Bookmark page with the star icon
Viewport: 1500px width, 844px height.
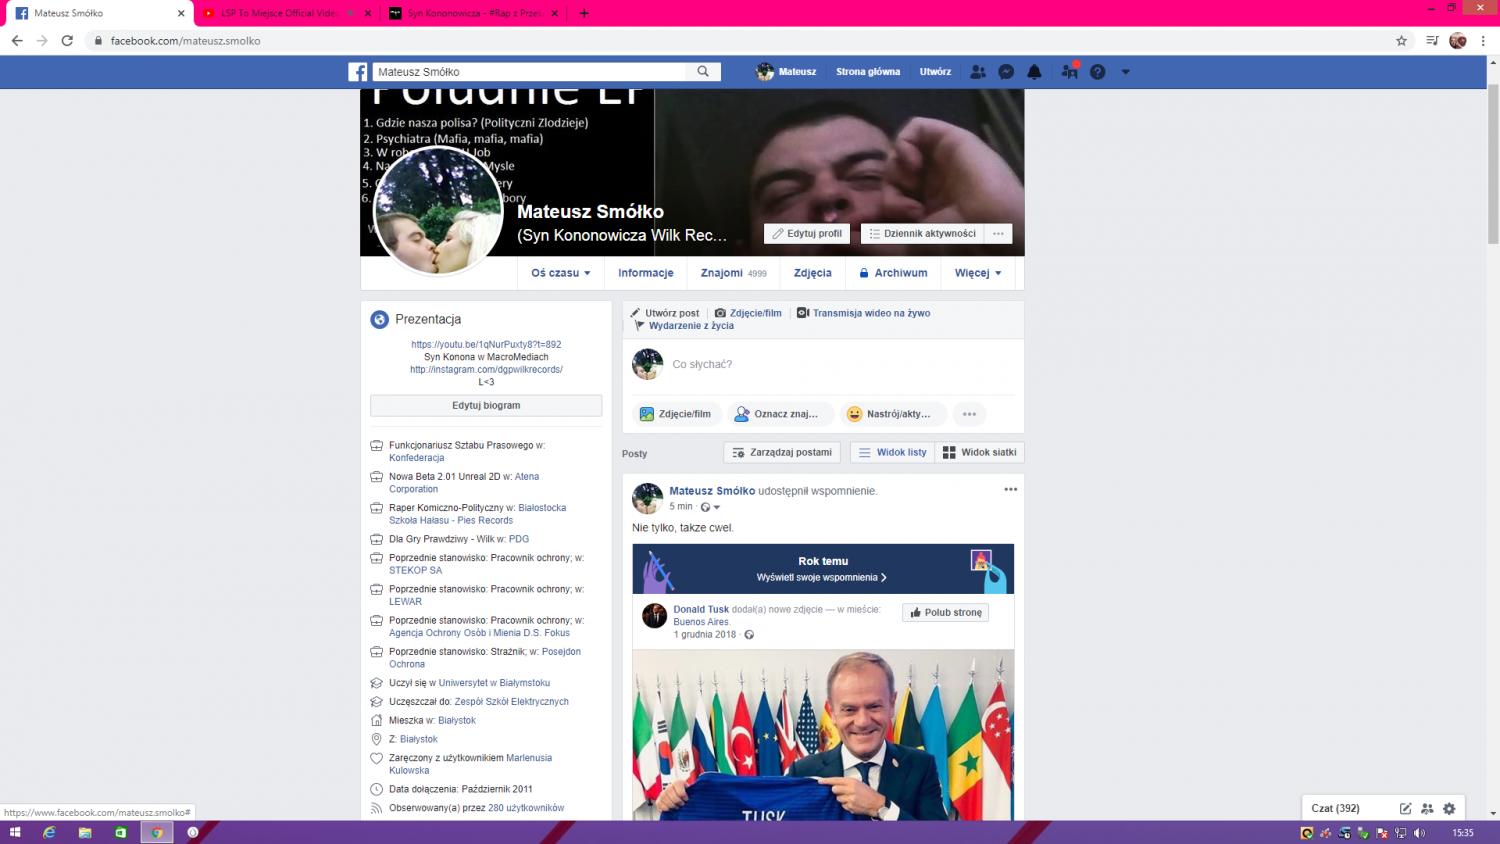(1401, 41)
